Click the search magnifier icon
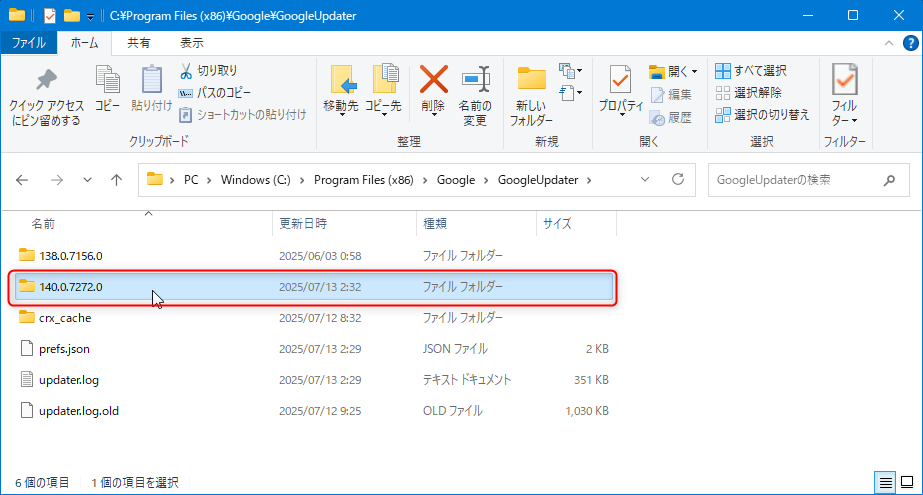923x495 pixels. click(889, 180)
